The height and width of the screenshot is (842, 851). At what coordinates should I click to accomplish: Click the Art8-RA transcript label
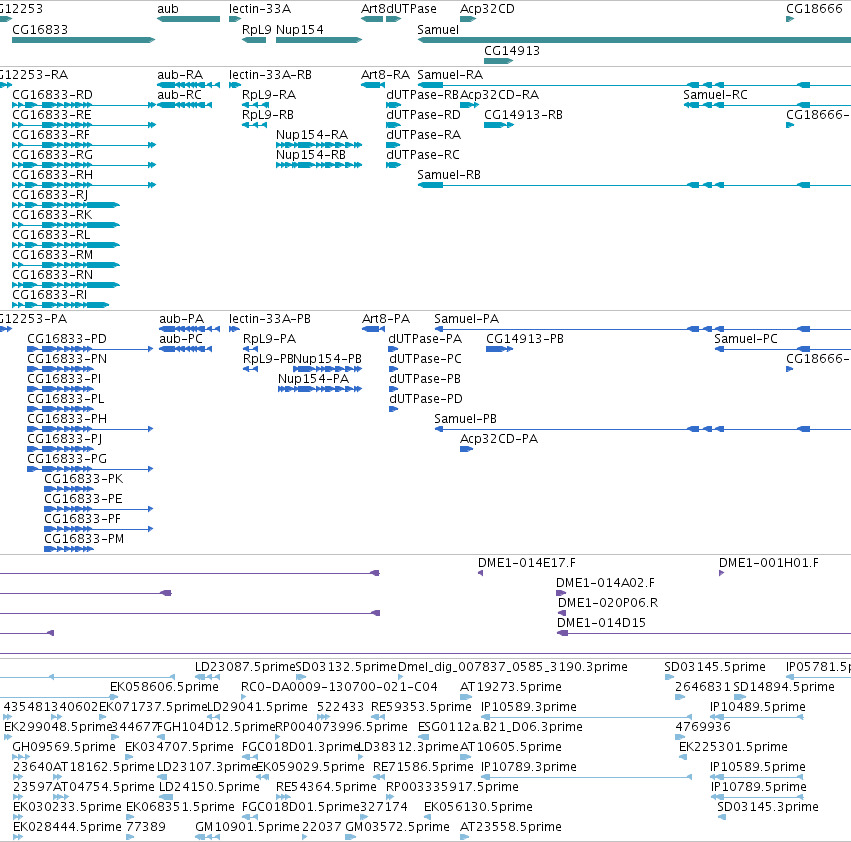point(385,74)
